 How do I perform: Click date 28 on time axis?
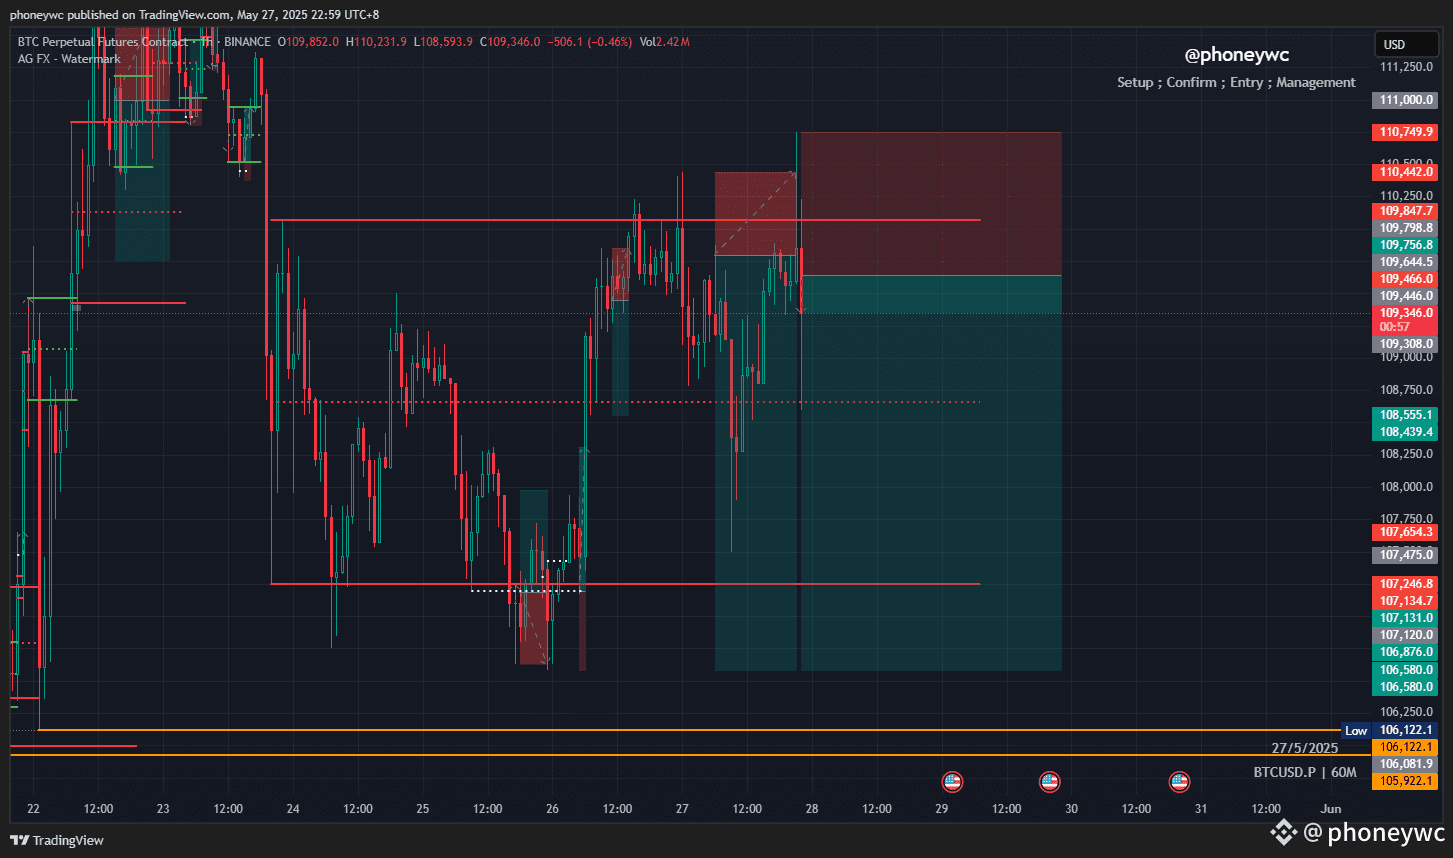pos(812,809)
